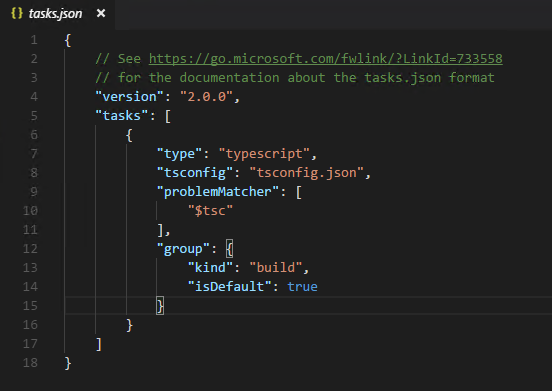The image size is (552, 391).
Task: Click line number 9 in gutter
Action: click(34, 192)
